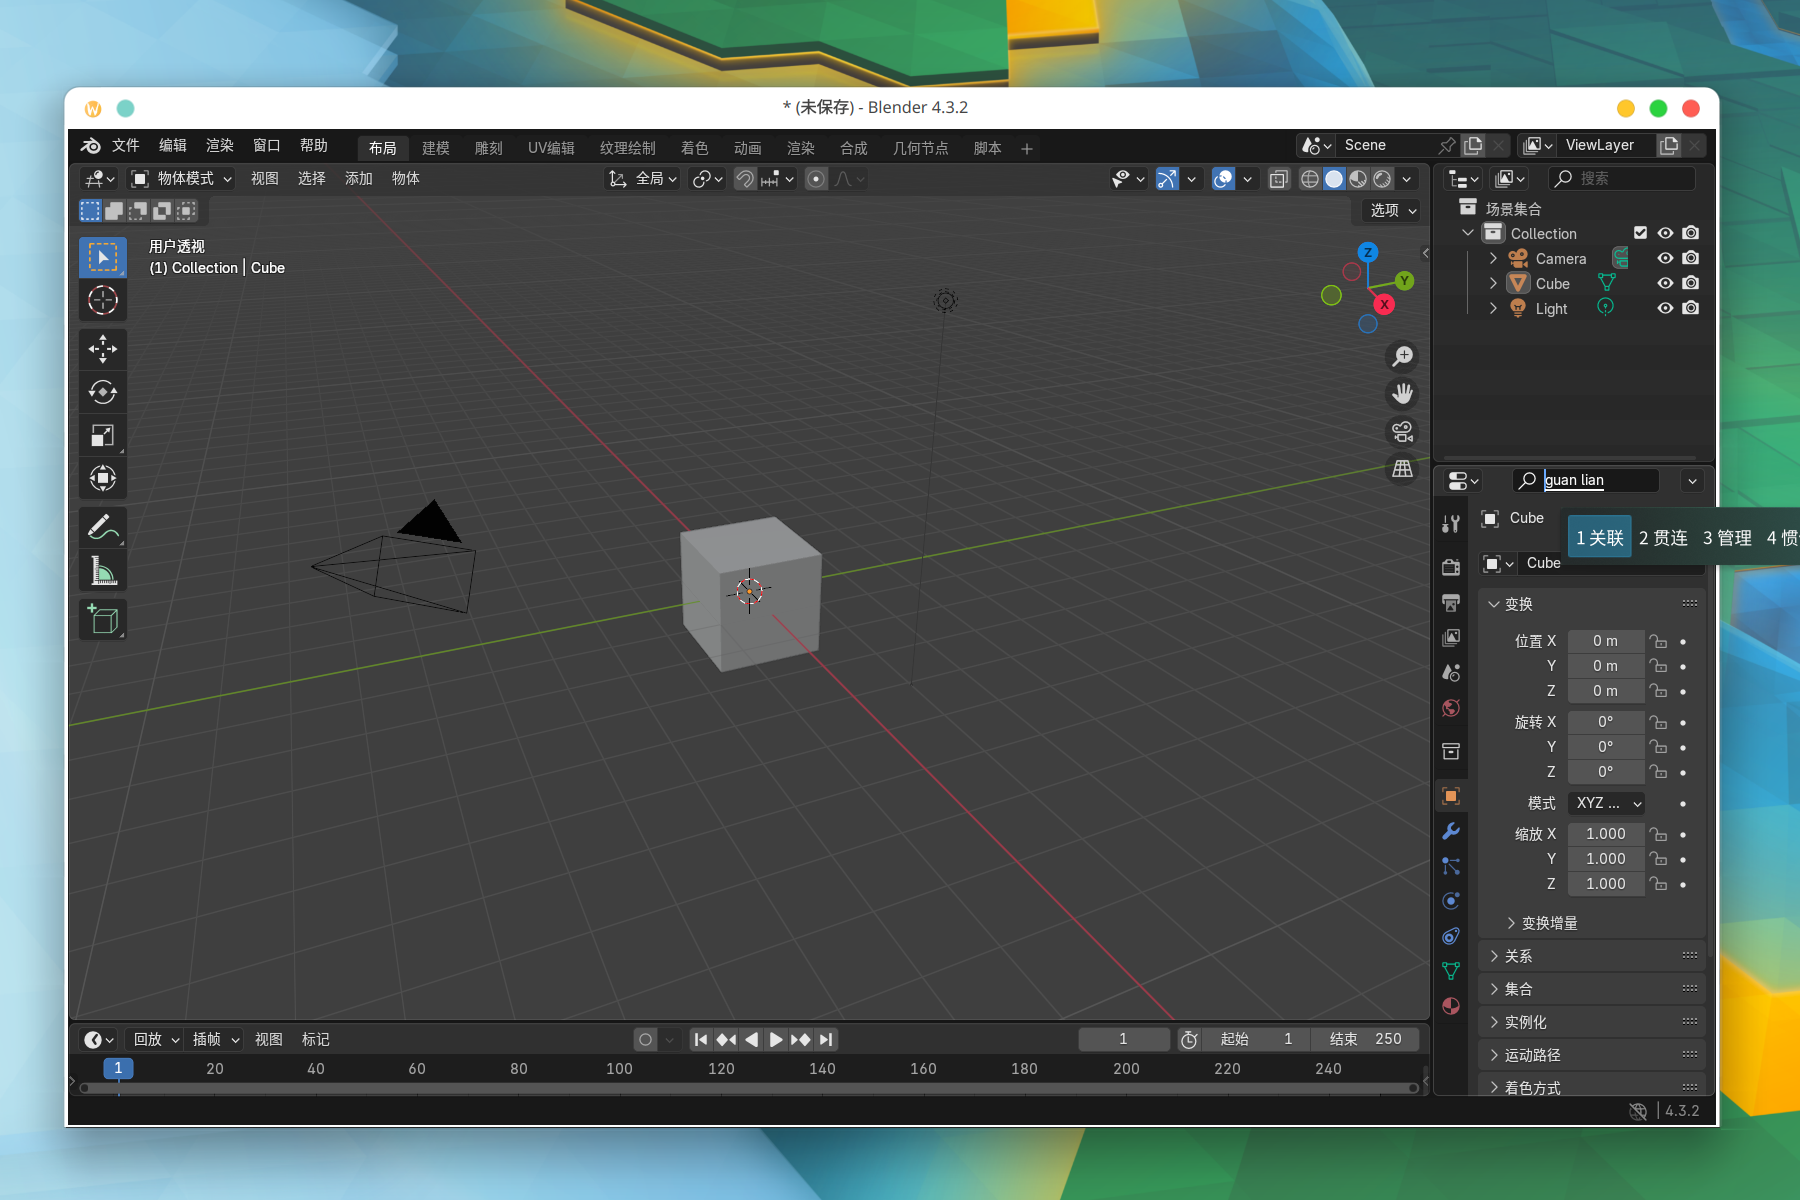This screenshot has width=1800, height=1200.
Task: Hide the Camera object in viewport
Action: (1665, 258)
